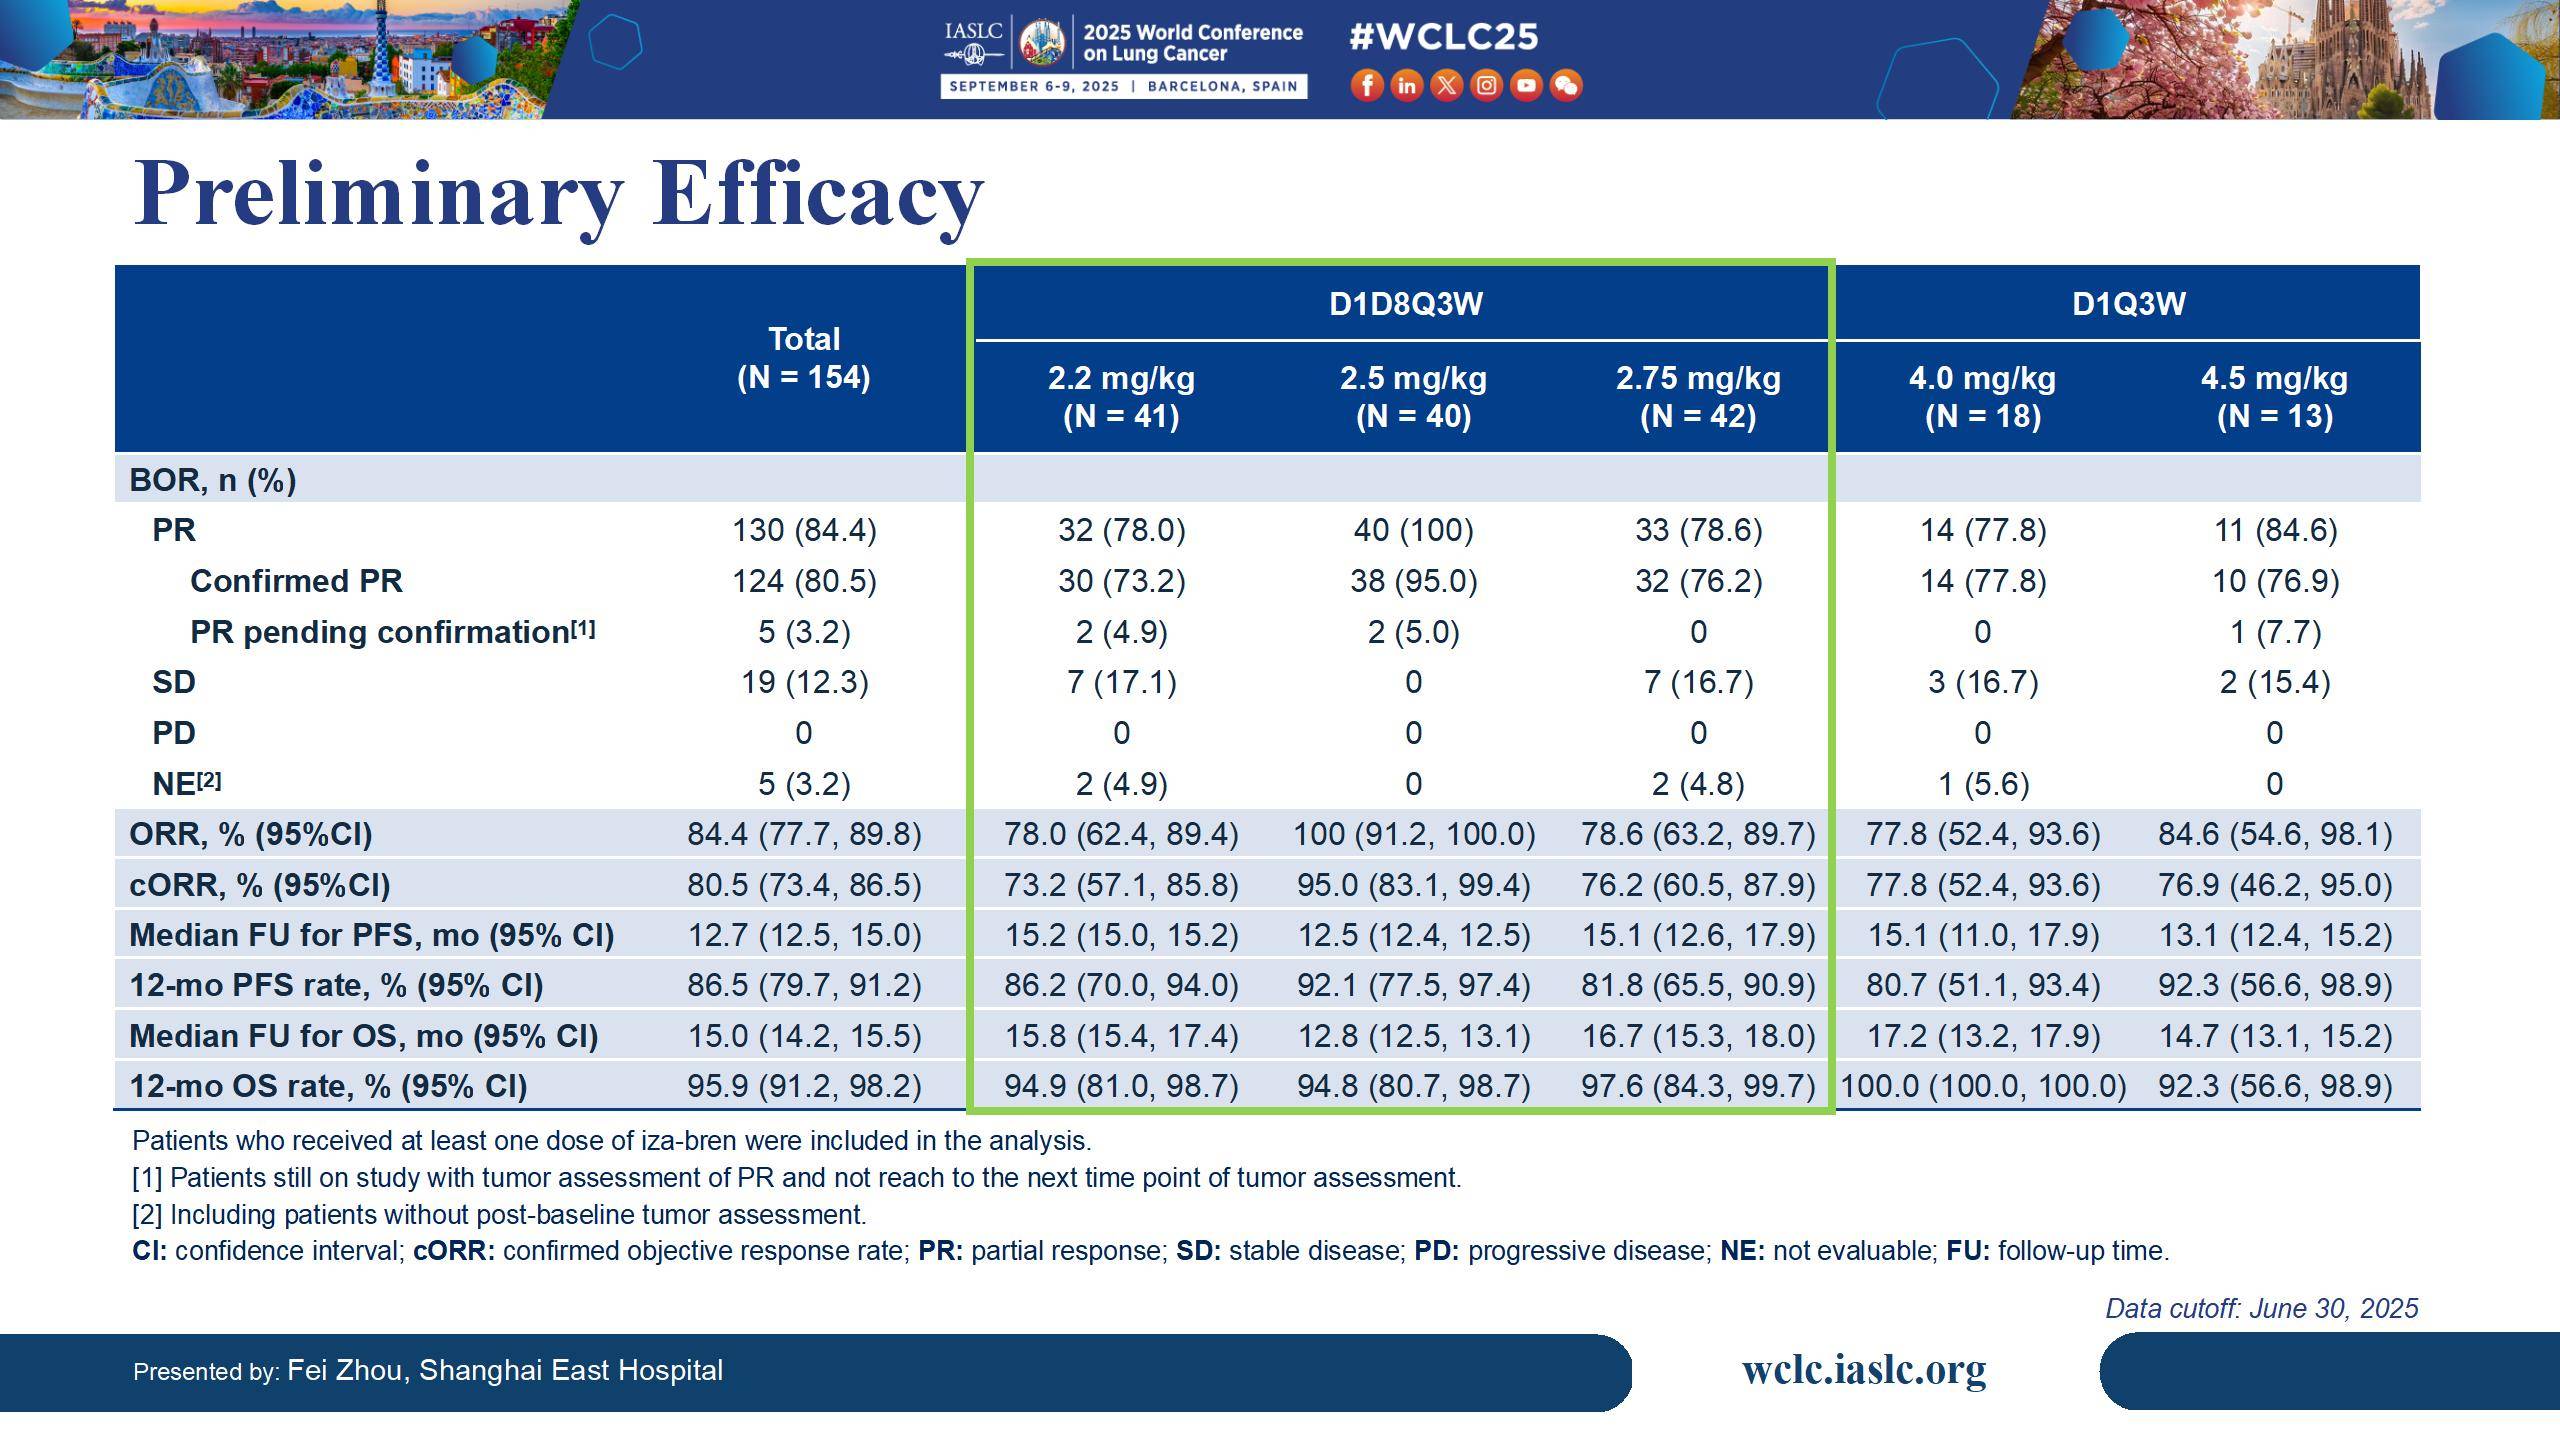Open the wclc.iaslc.org link
This screenshot has width=2560, height=1440.
pos(1864,1370)
